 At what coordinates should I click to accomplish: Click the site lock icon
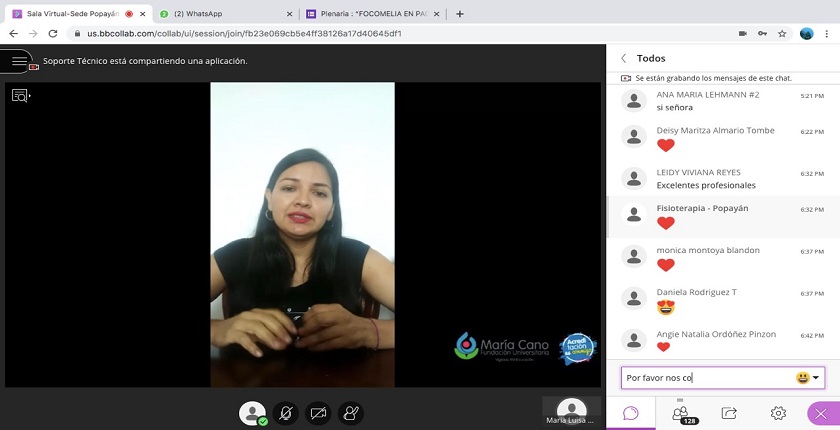click(77, 33)
